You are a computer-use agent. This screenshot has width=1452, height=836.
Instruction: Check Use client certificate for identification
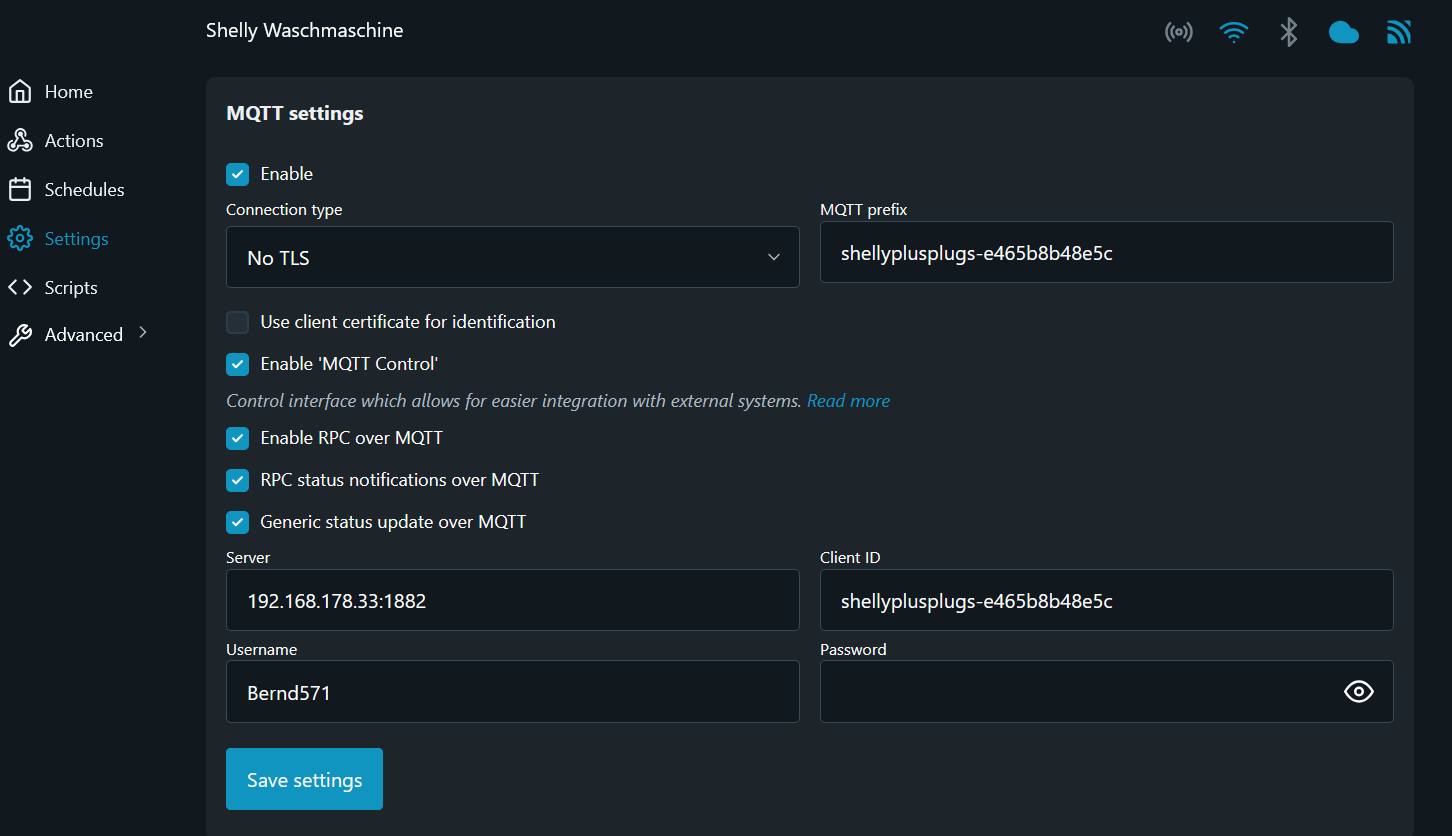coord(237,322)
